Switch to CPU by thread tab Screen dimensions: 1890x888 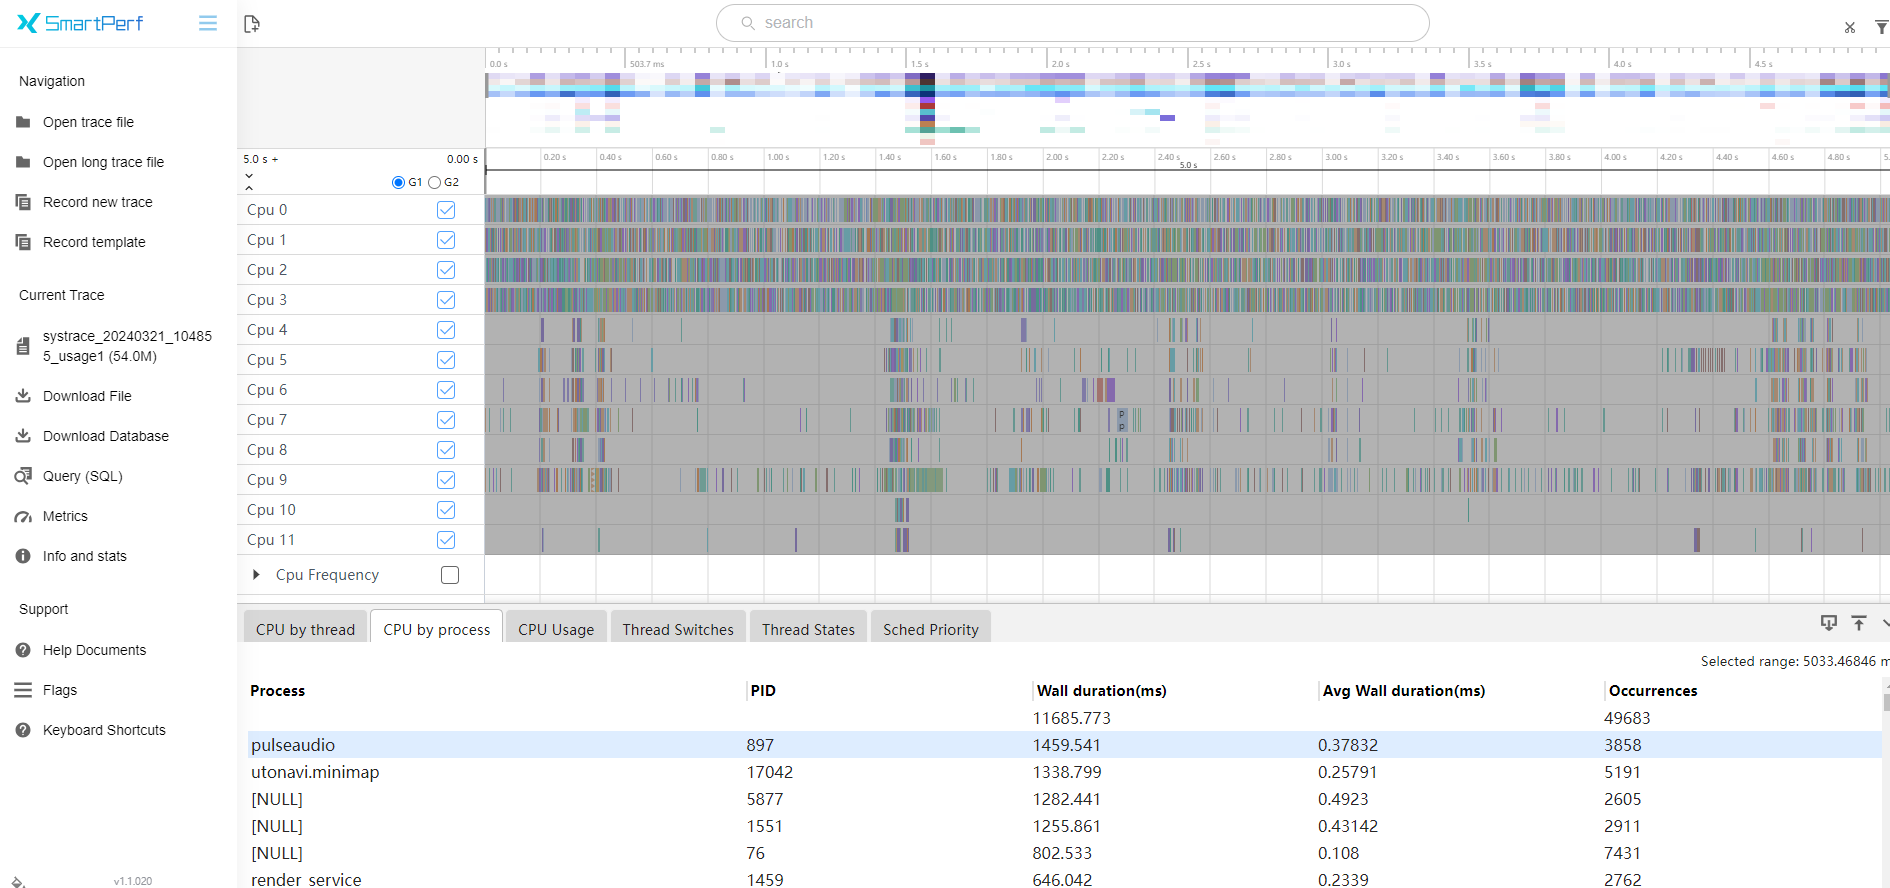coord(305,629)
